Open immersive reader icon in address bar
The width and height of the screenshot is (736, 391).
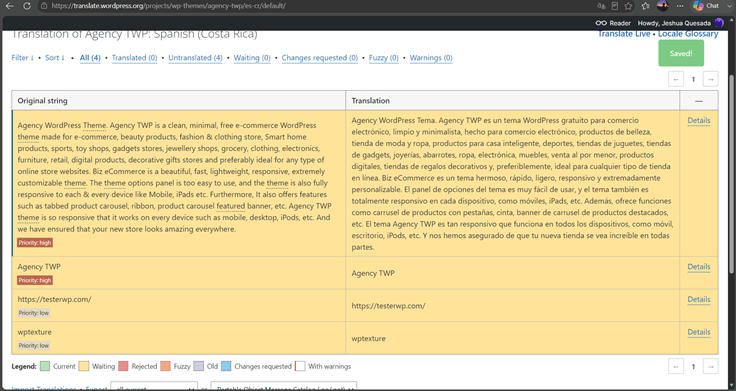click(x=615, y=6)
